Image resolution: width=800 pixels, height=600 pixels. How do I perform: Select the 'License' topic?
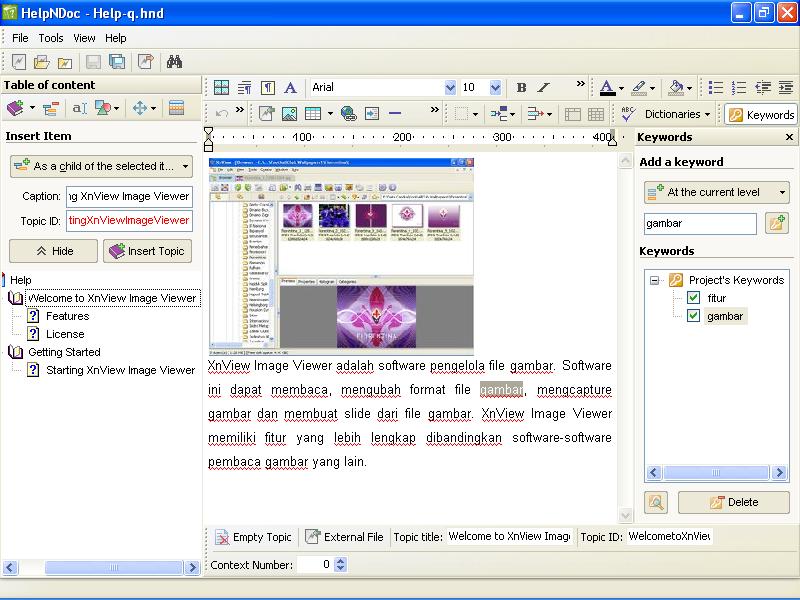65,334
